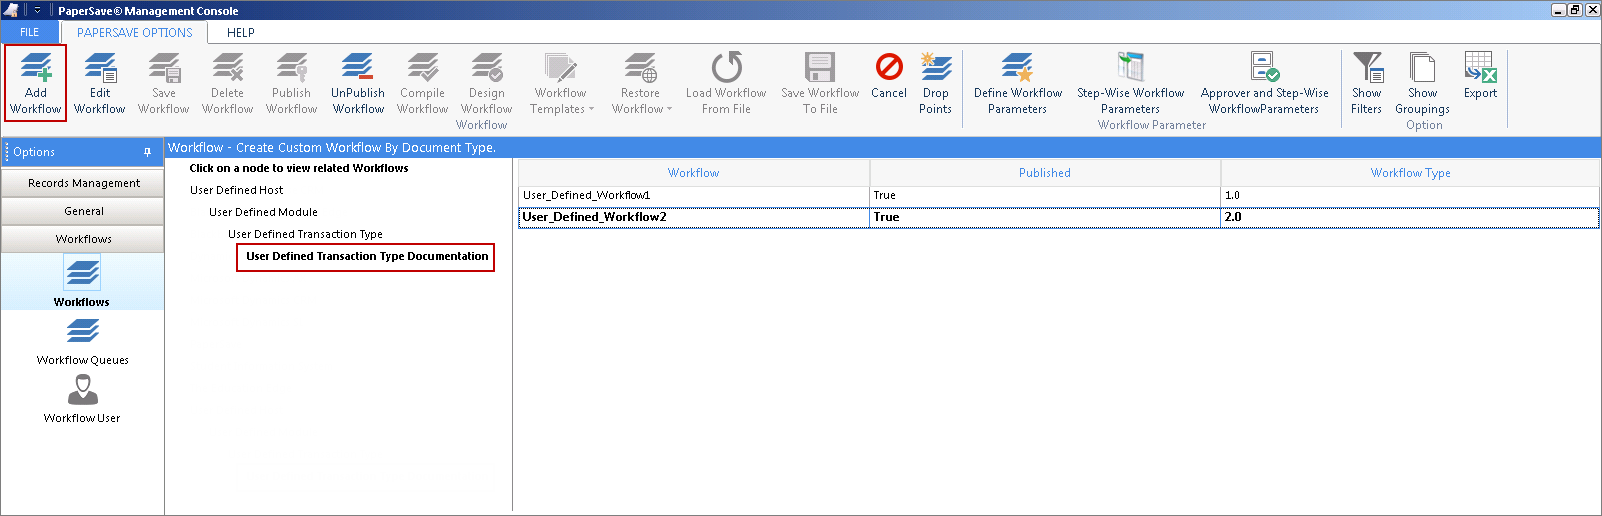Click Save Workflow To File icon
This screenshot has height=516, width=1602.
(x=820, y=83)
